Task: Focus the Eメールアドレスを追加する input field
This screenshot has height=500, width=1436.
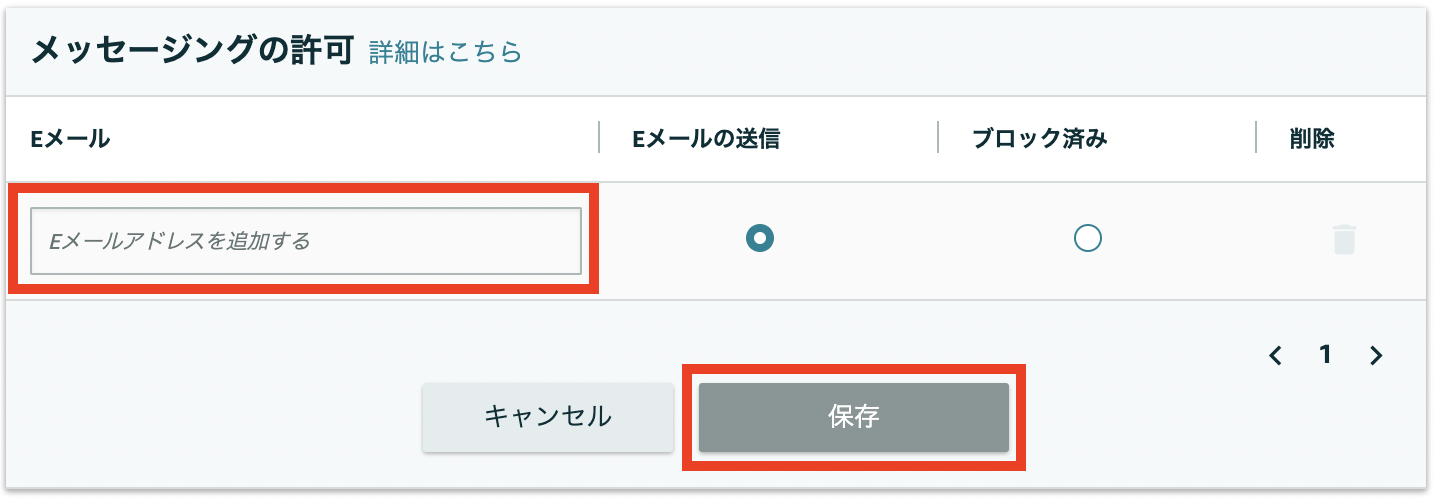Action: [306, 241]
